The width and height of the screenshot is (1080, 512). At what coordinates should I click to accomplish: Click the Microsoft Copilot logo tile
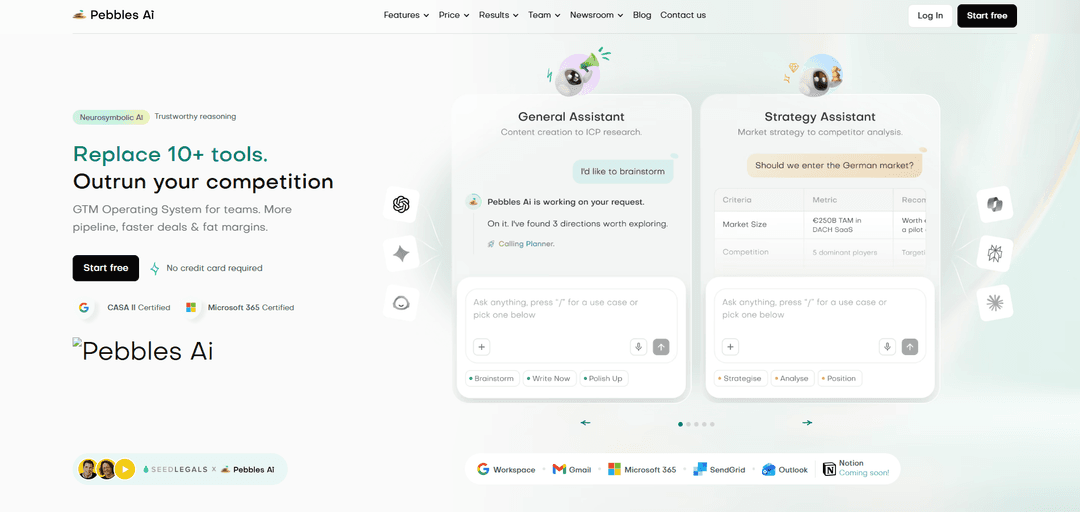click(995, 204)
